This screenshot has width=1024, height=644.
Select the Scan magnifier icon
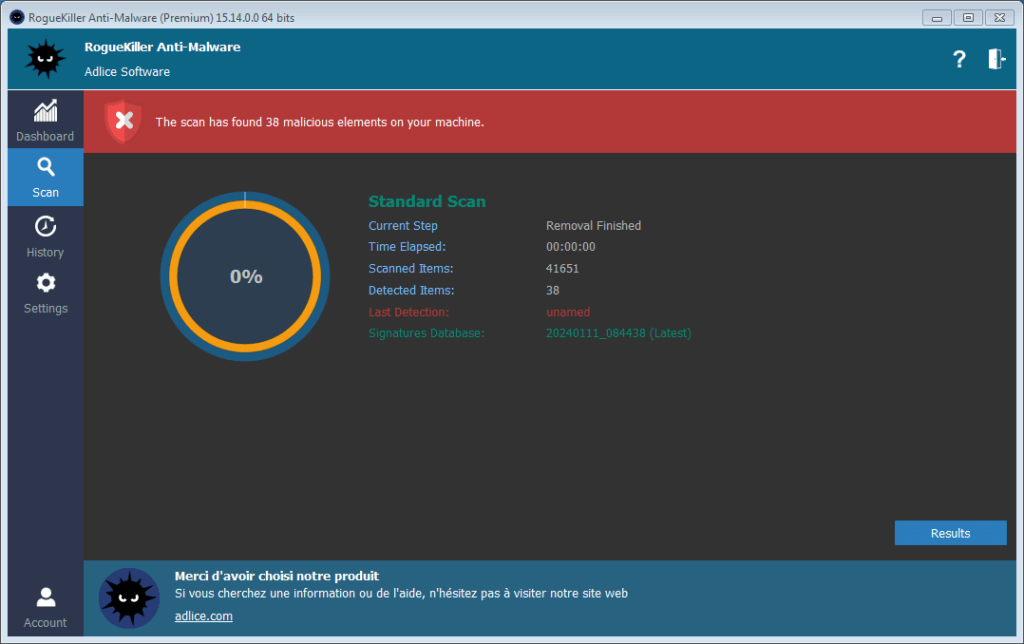click(45, 167)
